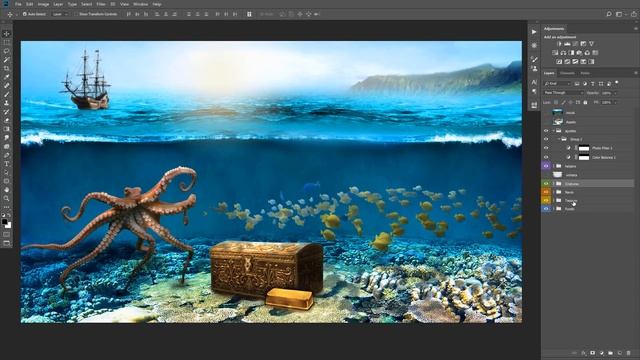Screen dimensions: 640x360
Task: Switch to the Channels tab
Action: pyautogui.click(x=567, y=73)
